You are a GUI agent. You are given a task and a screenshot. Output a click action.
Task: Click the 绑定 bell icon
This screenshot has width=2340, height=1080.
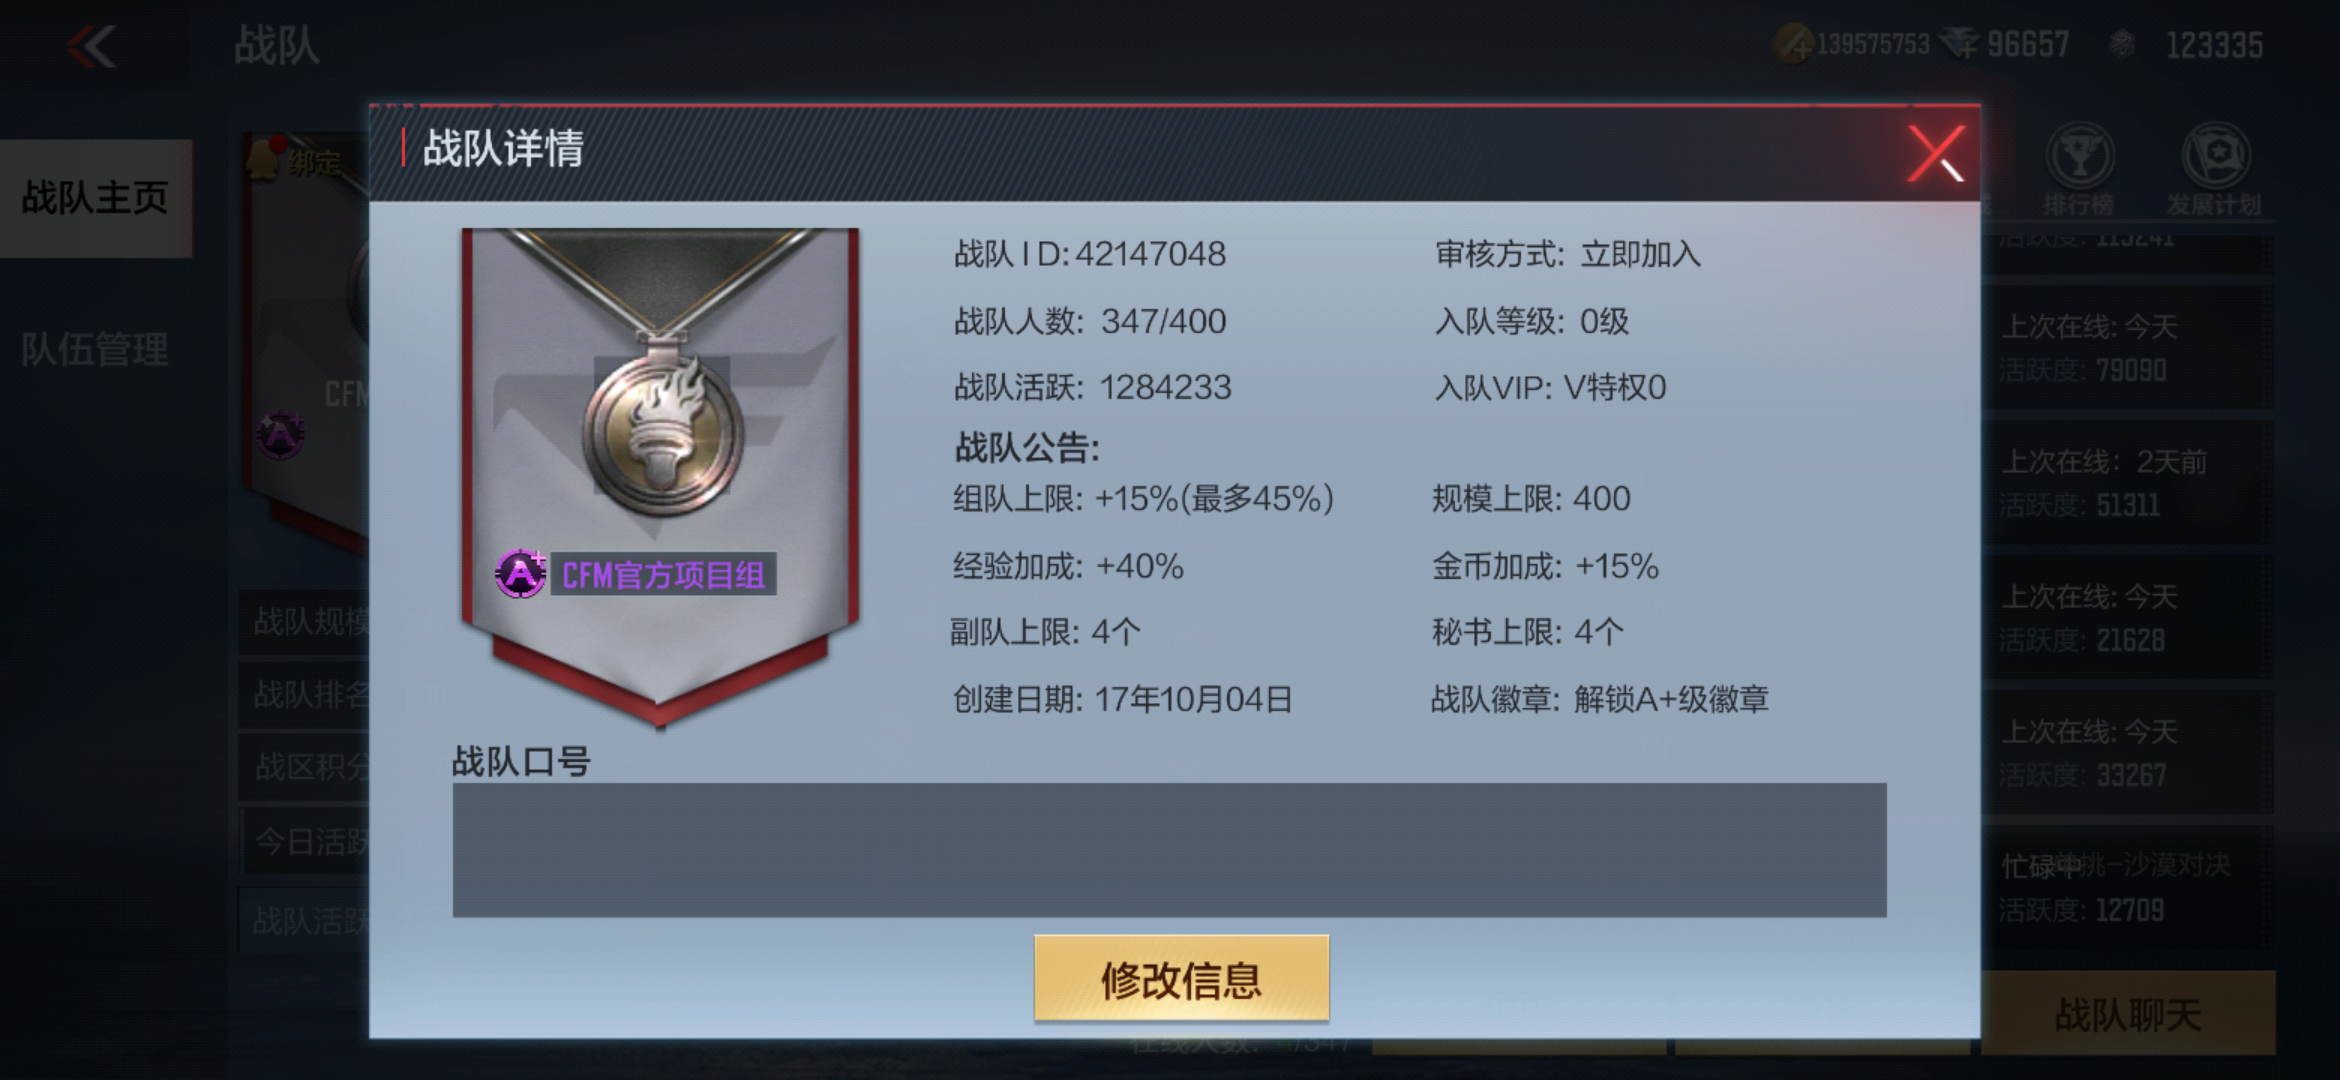click(263, 160)
